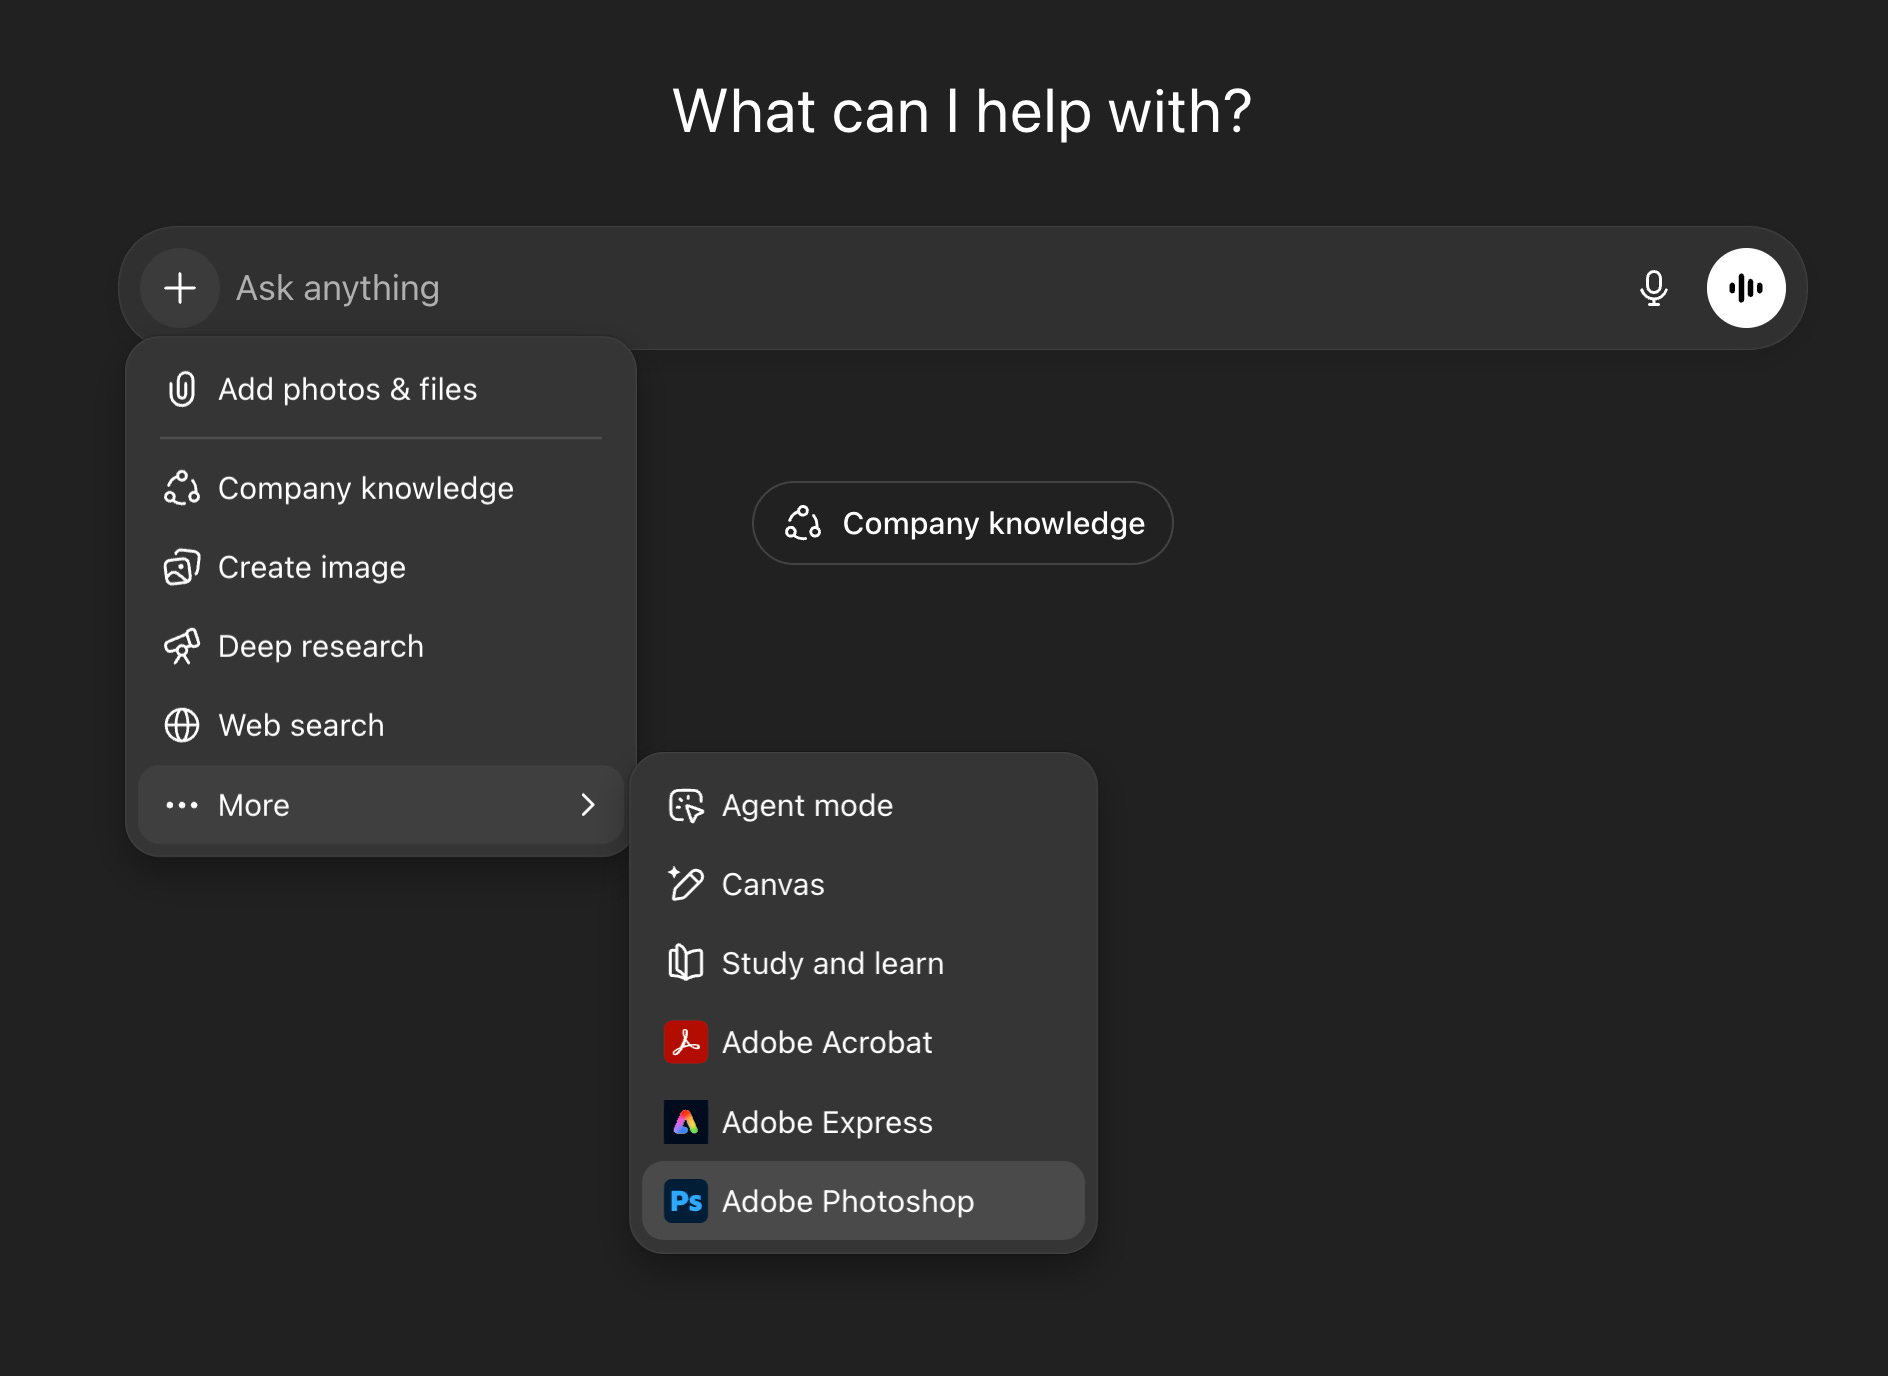Select the Canvas label in the submenu

(773, 884)
